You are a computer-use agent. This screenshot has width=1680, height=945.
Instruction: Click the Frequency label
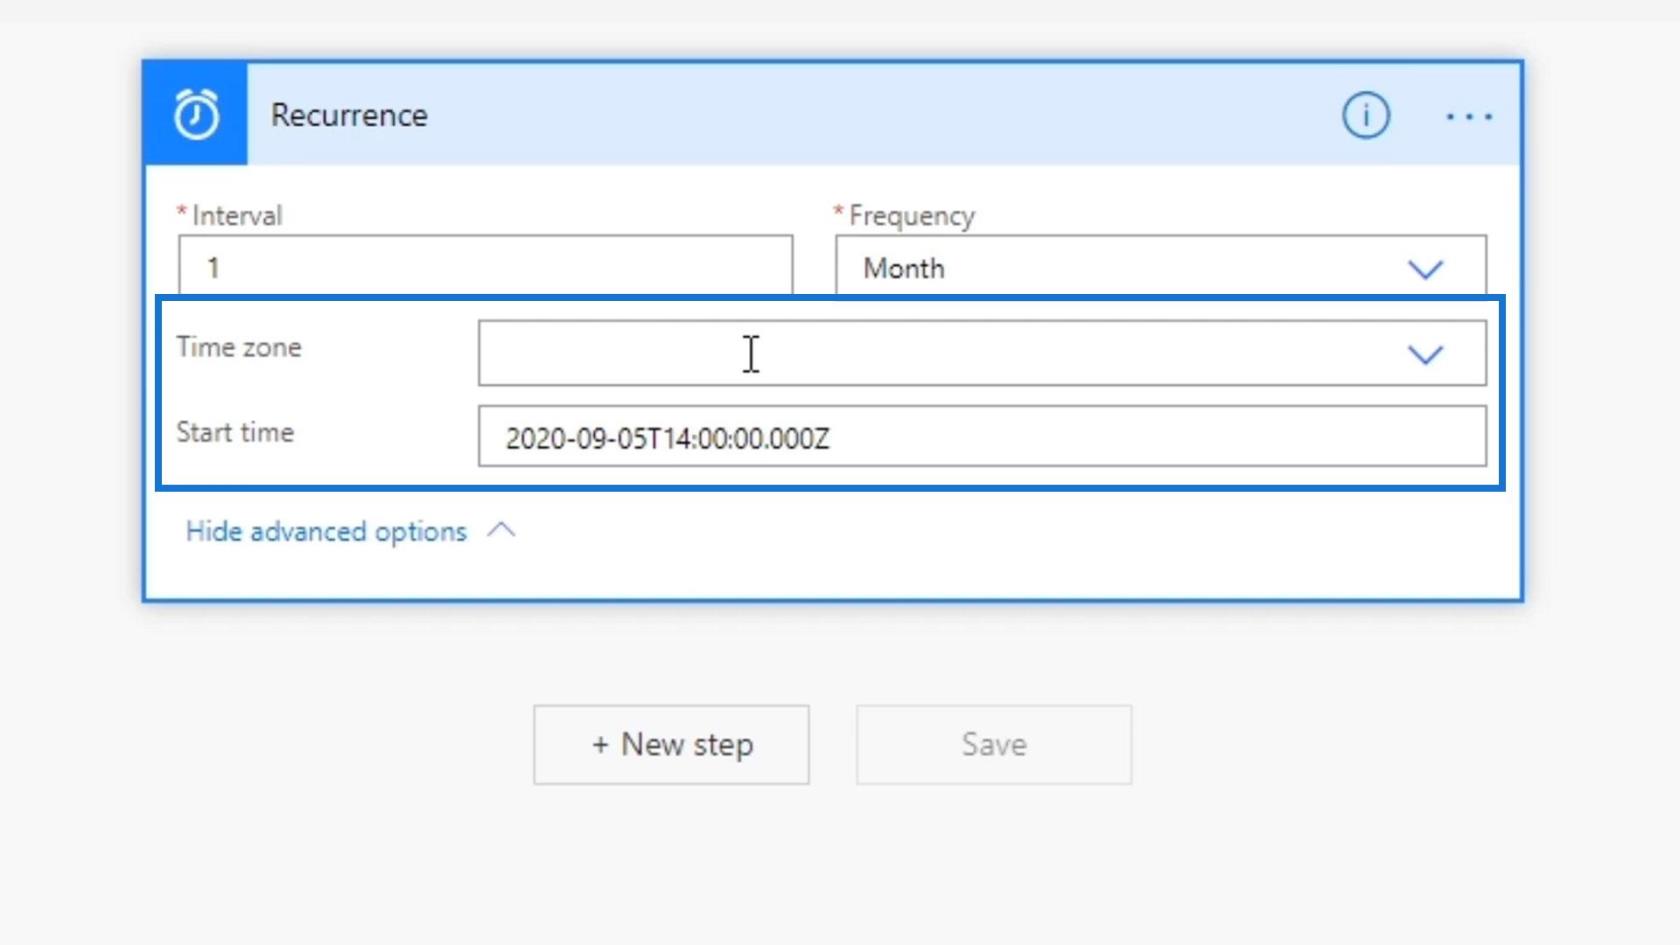pos(911,215)
